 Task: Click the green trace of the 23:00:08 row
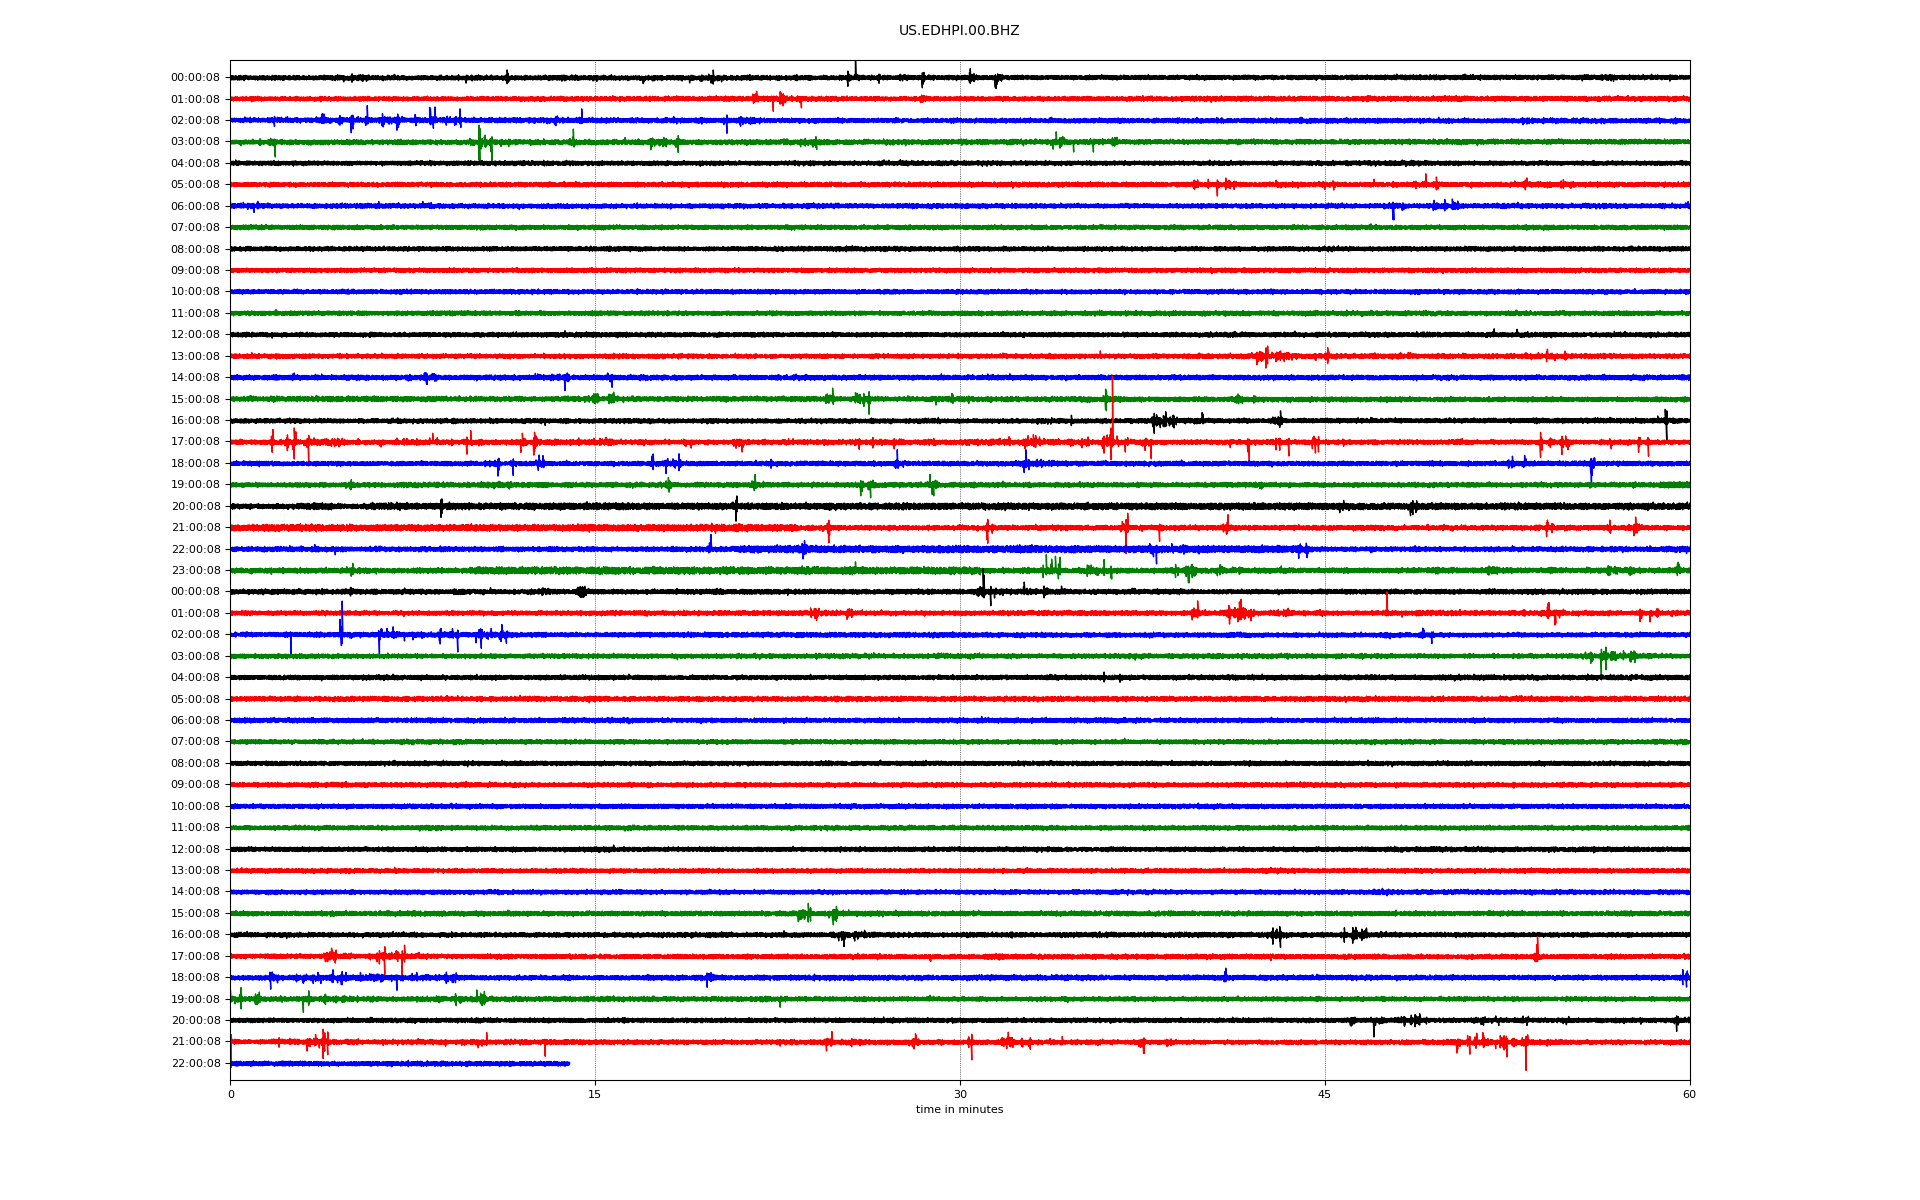(960, 570)
